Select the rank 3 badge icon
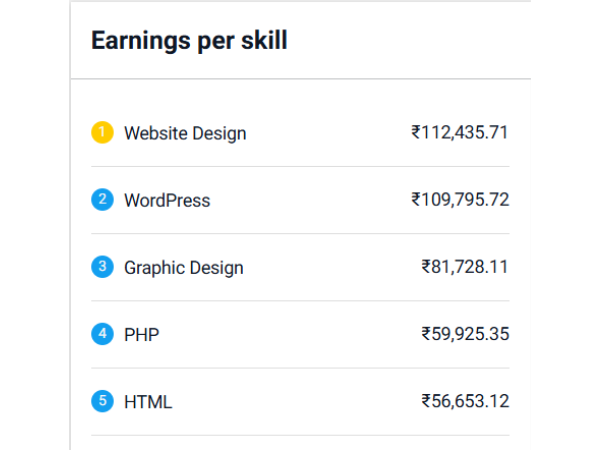Image resolution: width=600 pixels, height=450 pixels. [102, 267]
